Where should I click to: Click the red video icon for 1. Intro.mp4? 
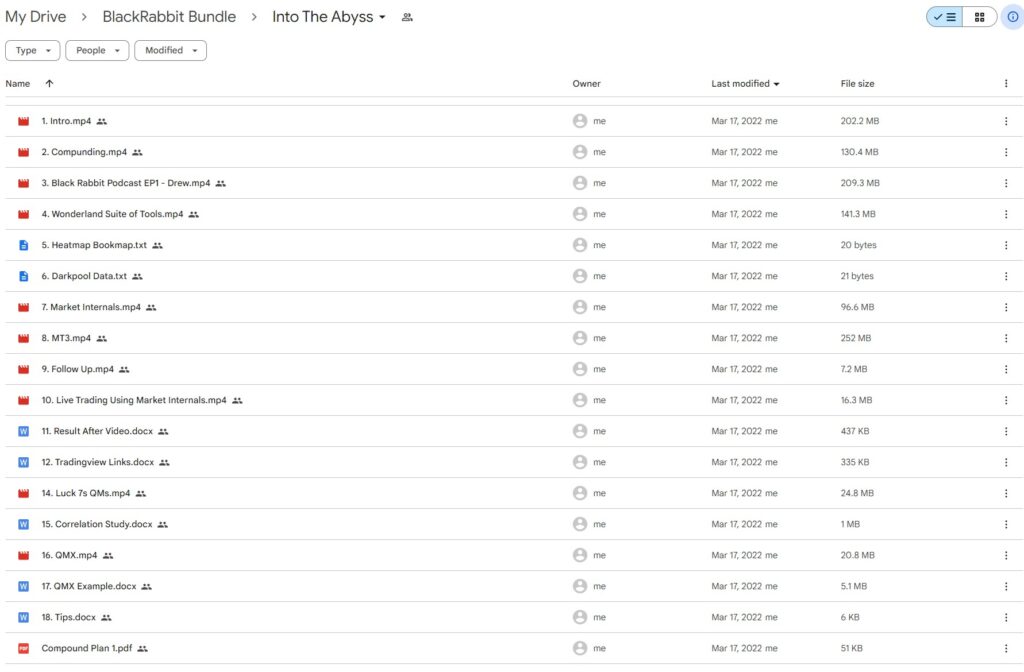tap(23, 121)
